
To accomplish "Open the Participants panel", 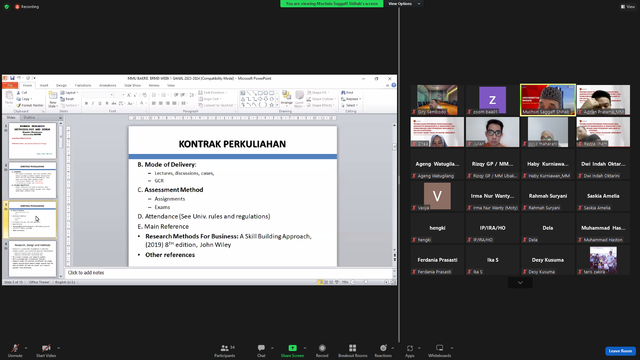I will click(225, 350).
